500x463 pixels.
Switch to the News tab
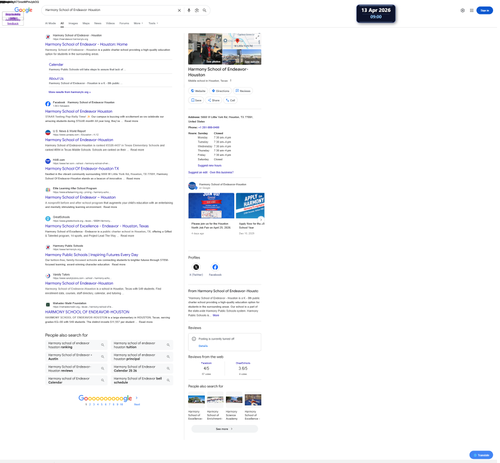tap(98, 23)
